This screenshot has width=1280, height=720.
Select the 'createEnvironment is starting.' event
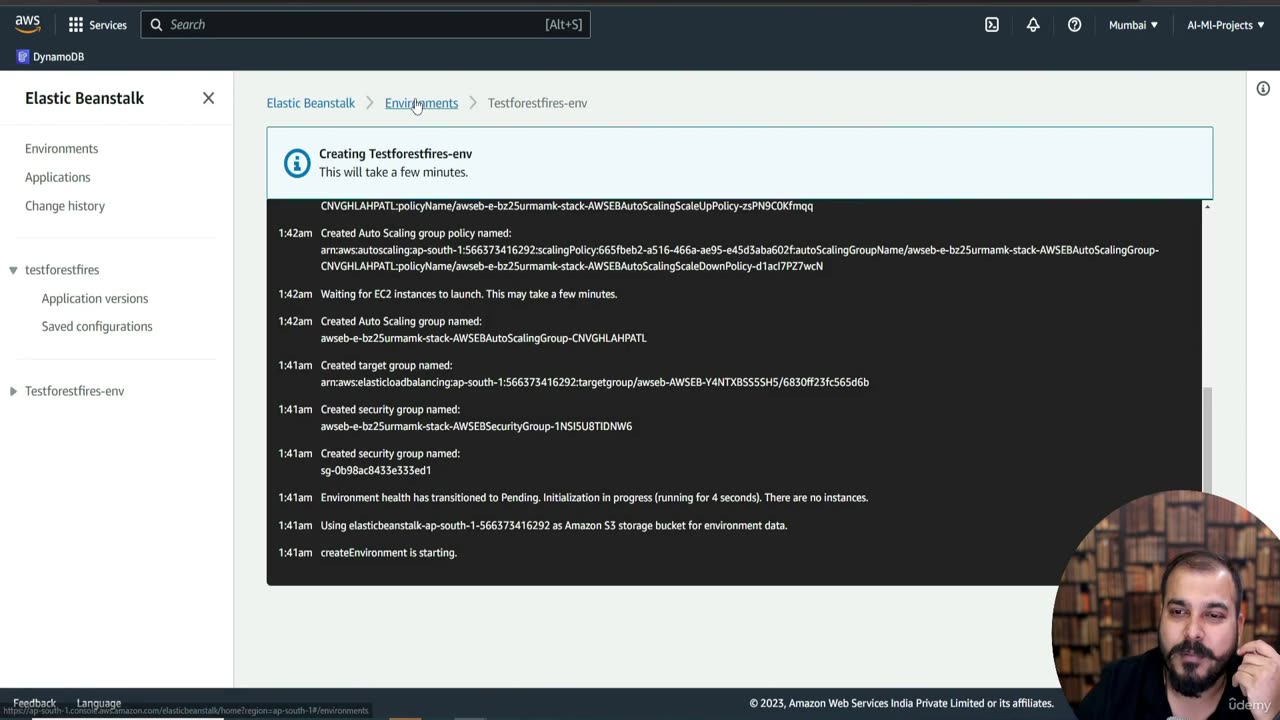point(388,553)
